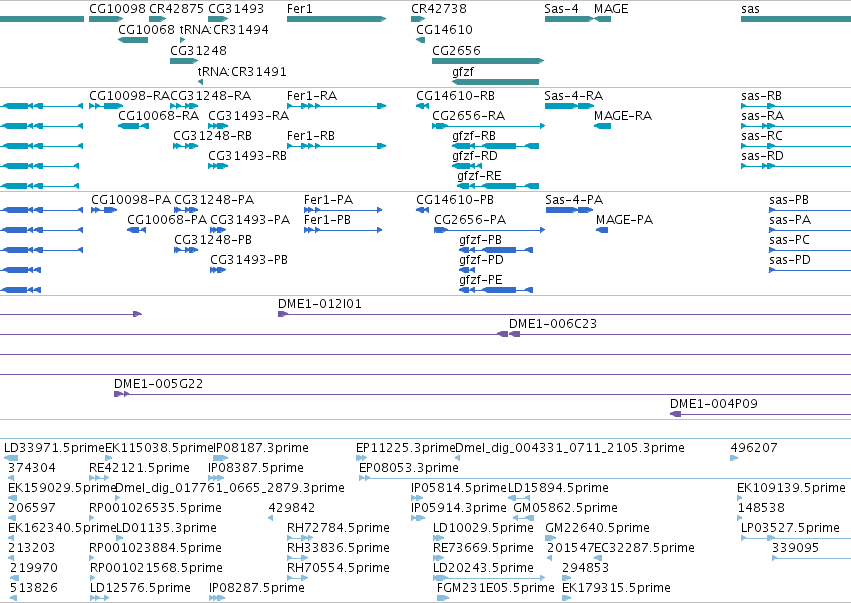Select the 429842 feature label
851x603 pixels.
tap(291, 508)
